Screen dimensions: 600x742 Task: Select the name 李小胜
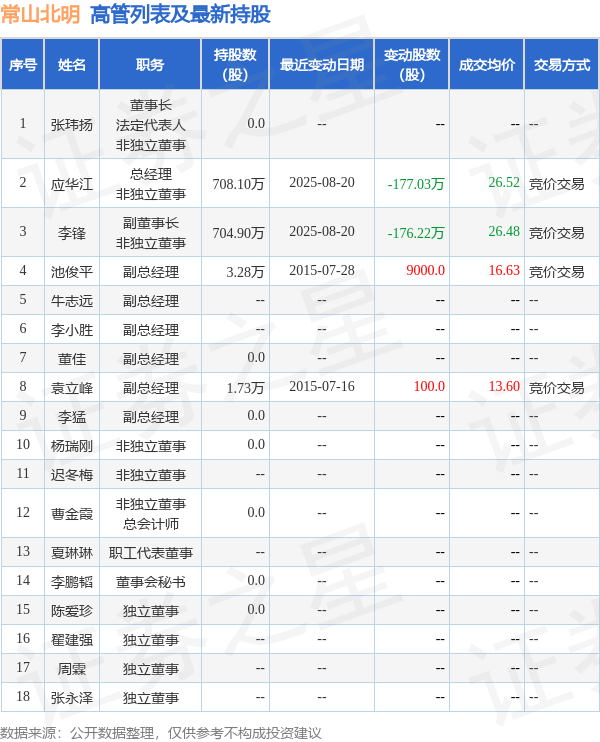pyautogui.click(x=71, y=330)
